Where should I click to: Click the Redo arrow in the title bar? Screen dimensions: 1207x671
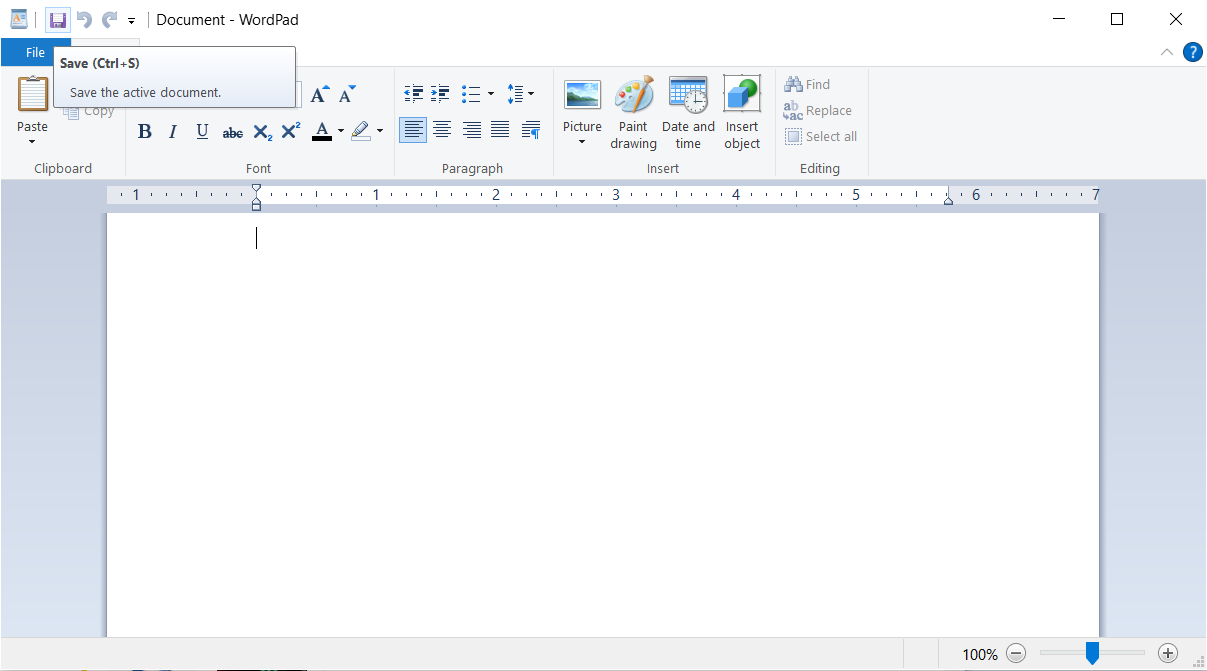click(109, 19)
